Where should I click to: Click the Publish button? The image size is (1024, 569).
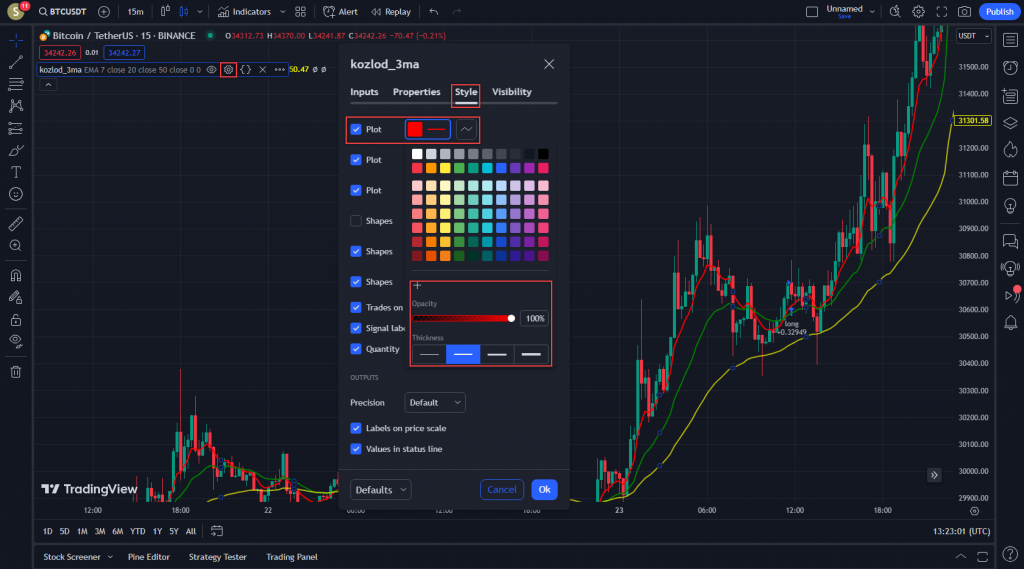999,12
